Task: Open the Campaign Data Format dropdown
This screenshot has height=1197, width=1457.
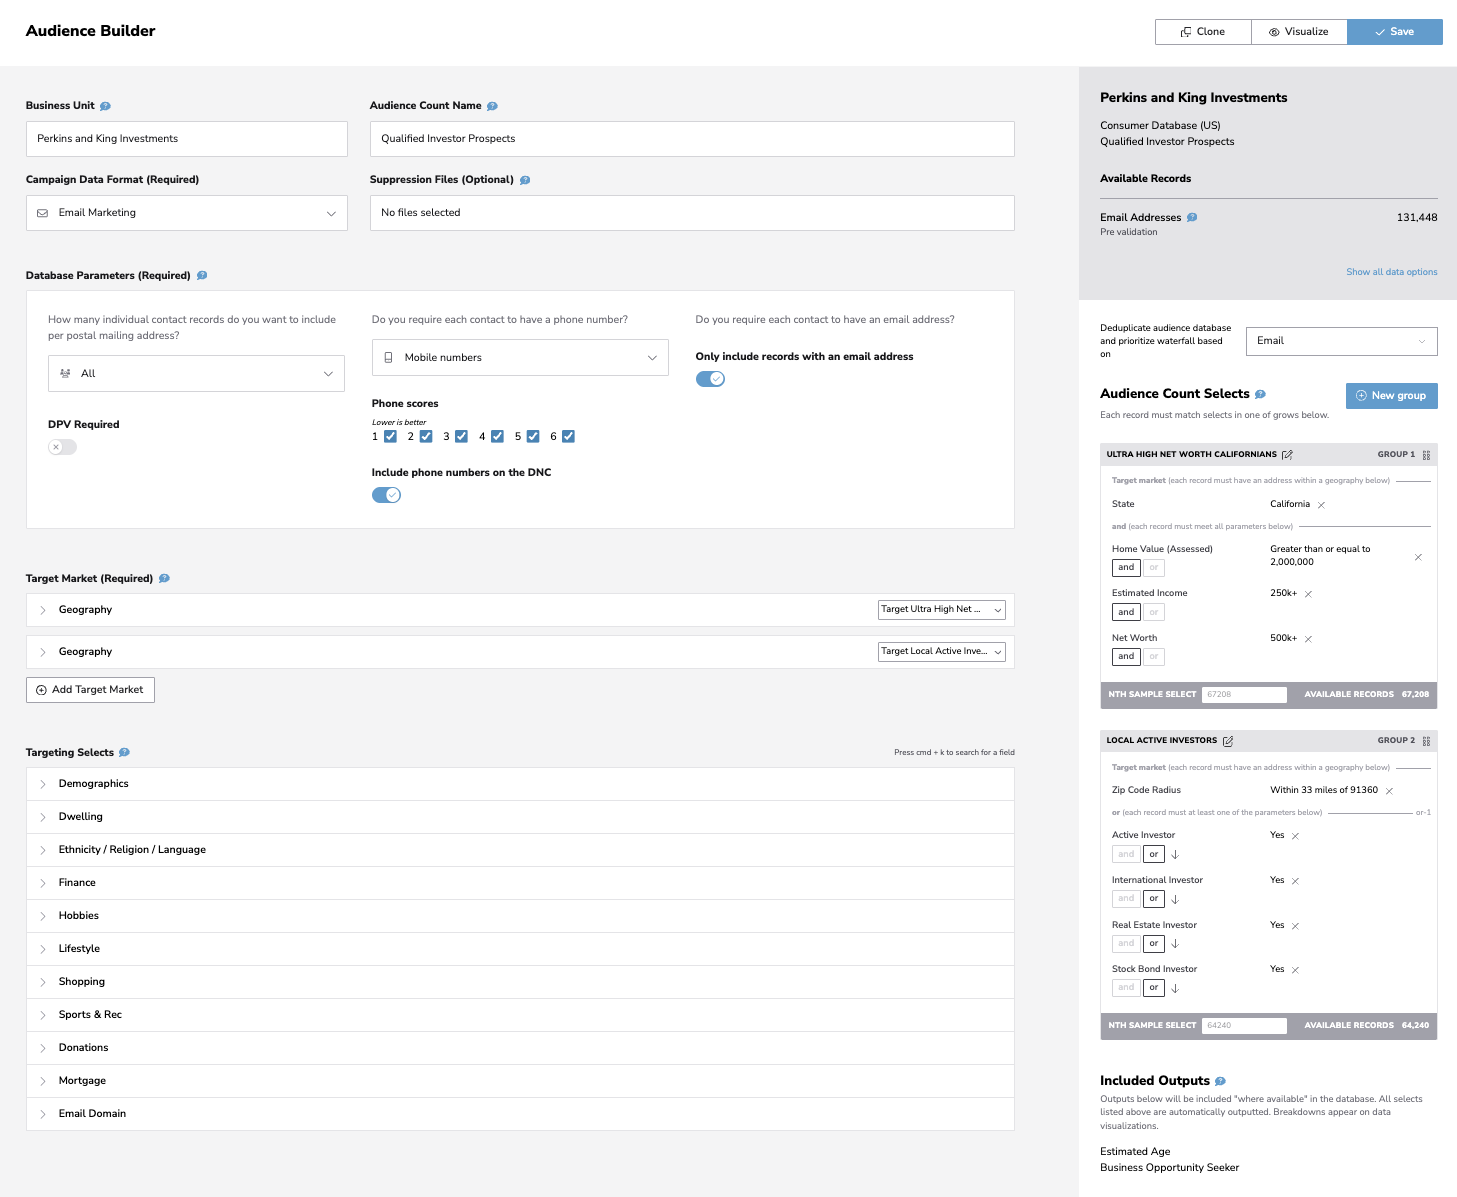Action: pos(187,213)
